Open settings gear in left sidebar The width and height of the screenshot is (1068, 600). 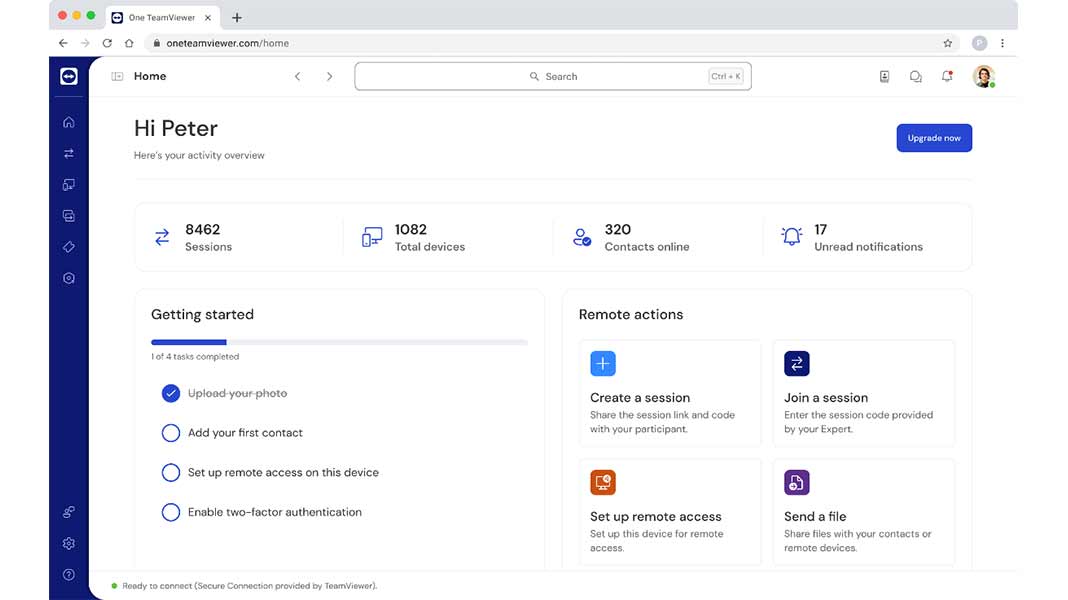click(69, 543)
